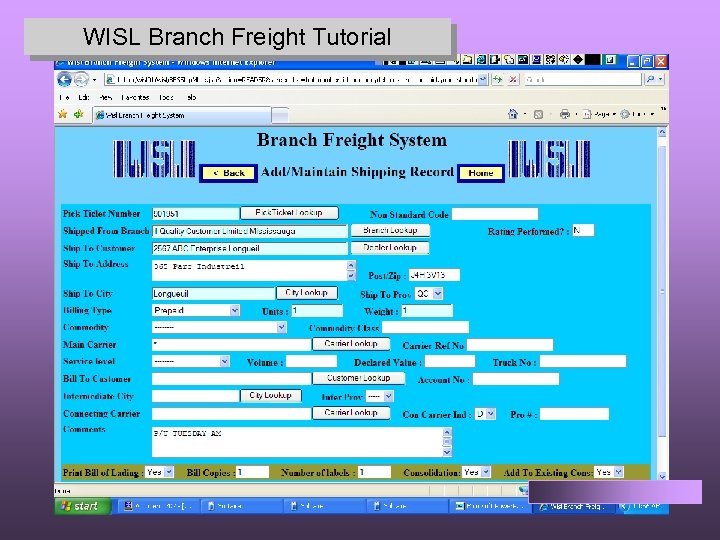The height and width of the screenshot is (540, 720).
Task: Click the Units field
Action: coord(317,311)
